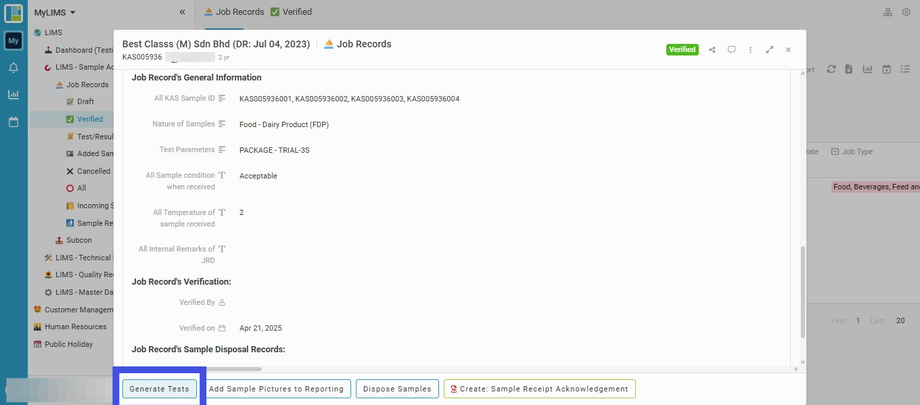Open the MyLIMS workspace dropdown

click(55, 12)
